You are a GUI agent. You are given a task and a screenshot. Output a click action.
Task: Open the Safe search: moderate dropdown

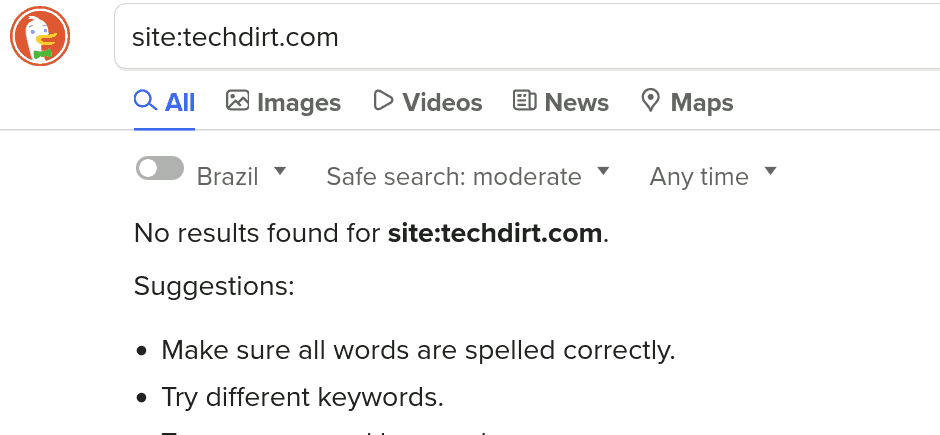[468, 177]
